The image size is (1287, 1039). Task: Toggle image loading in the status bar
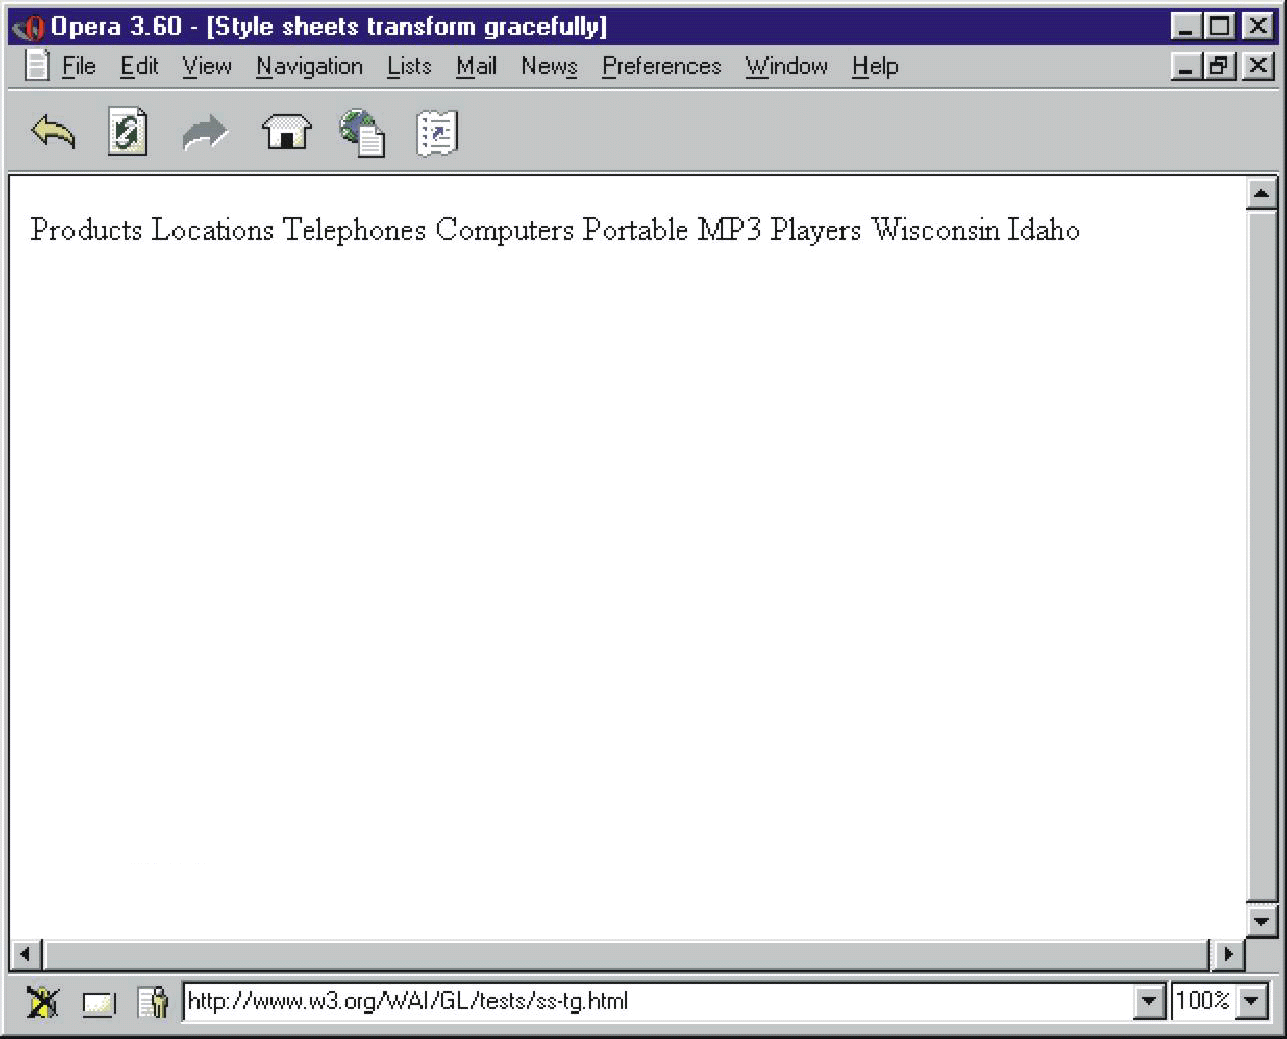point(44,1001)
